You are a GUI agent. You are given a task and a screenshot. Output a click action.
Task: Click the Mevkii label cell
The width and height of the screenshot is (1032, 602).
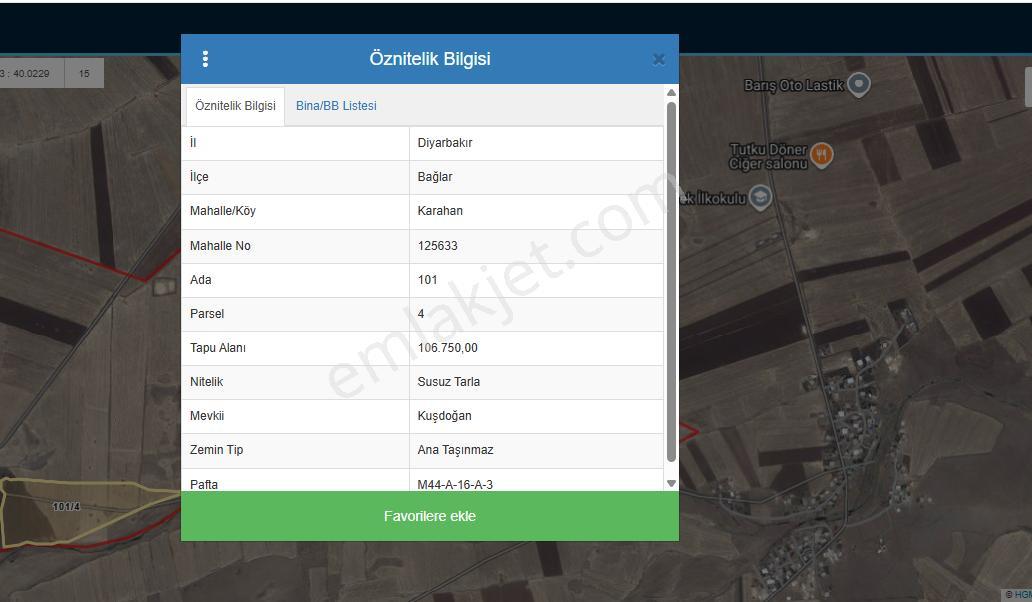[x=296, y=416]
